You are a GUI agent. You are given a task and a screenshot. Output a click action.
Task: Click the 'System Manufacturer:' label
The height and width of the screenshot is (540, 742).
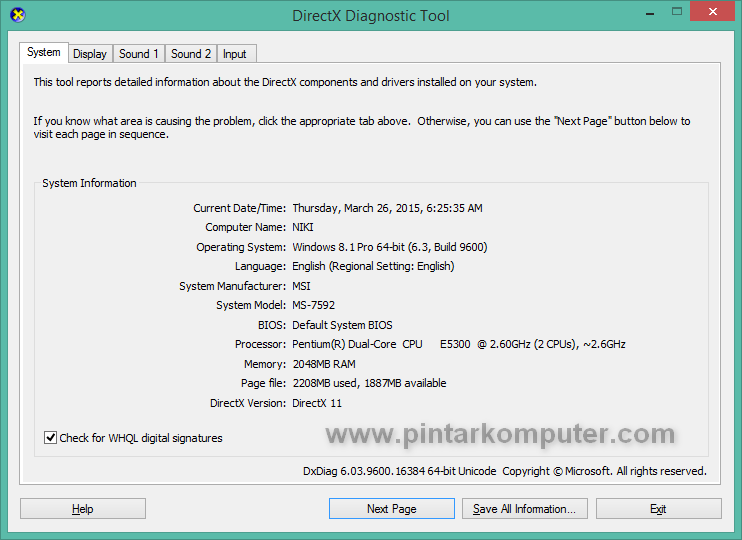[233, 286]
